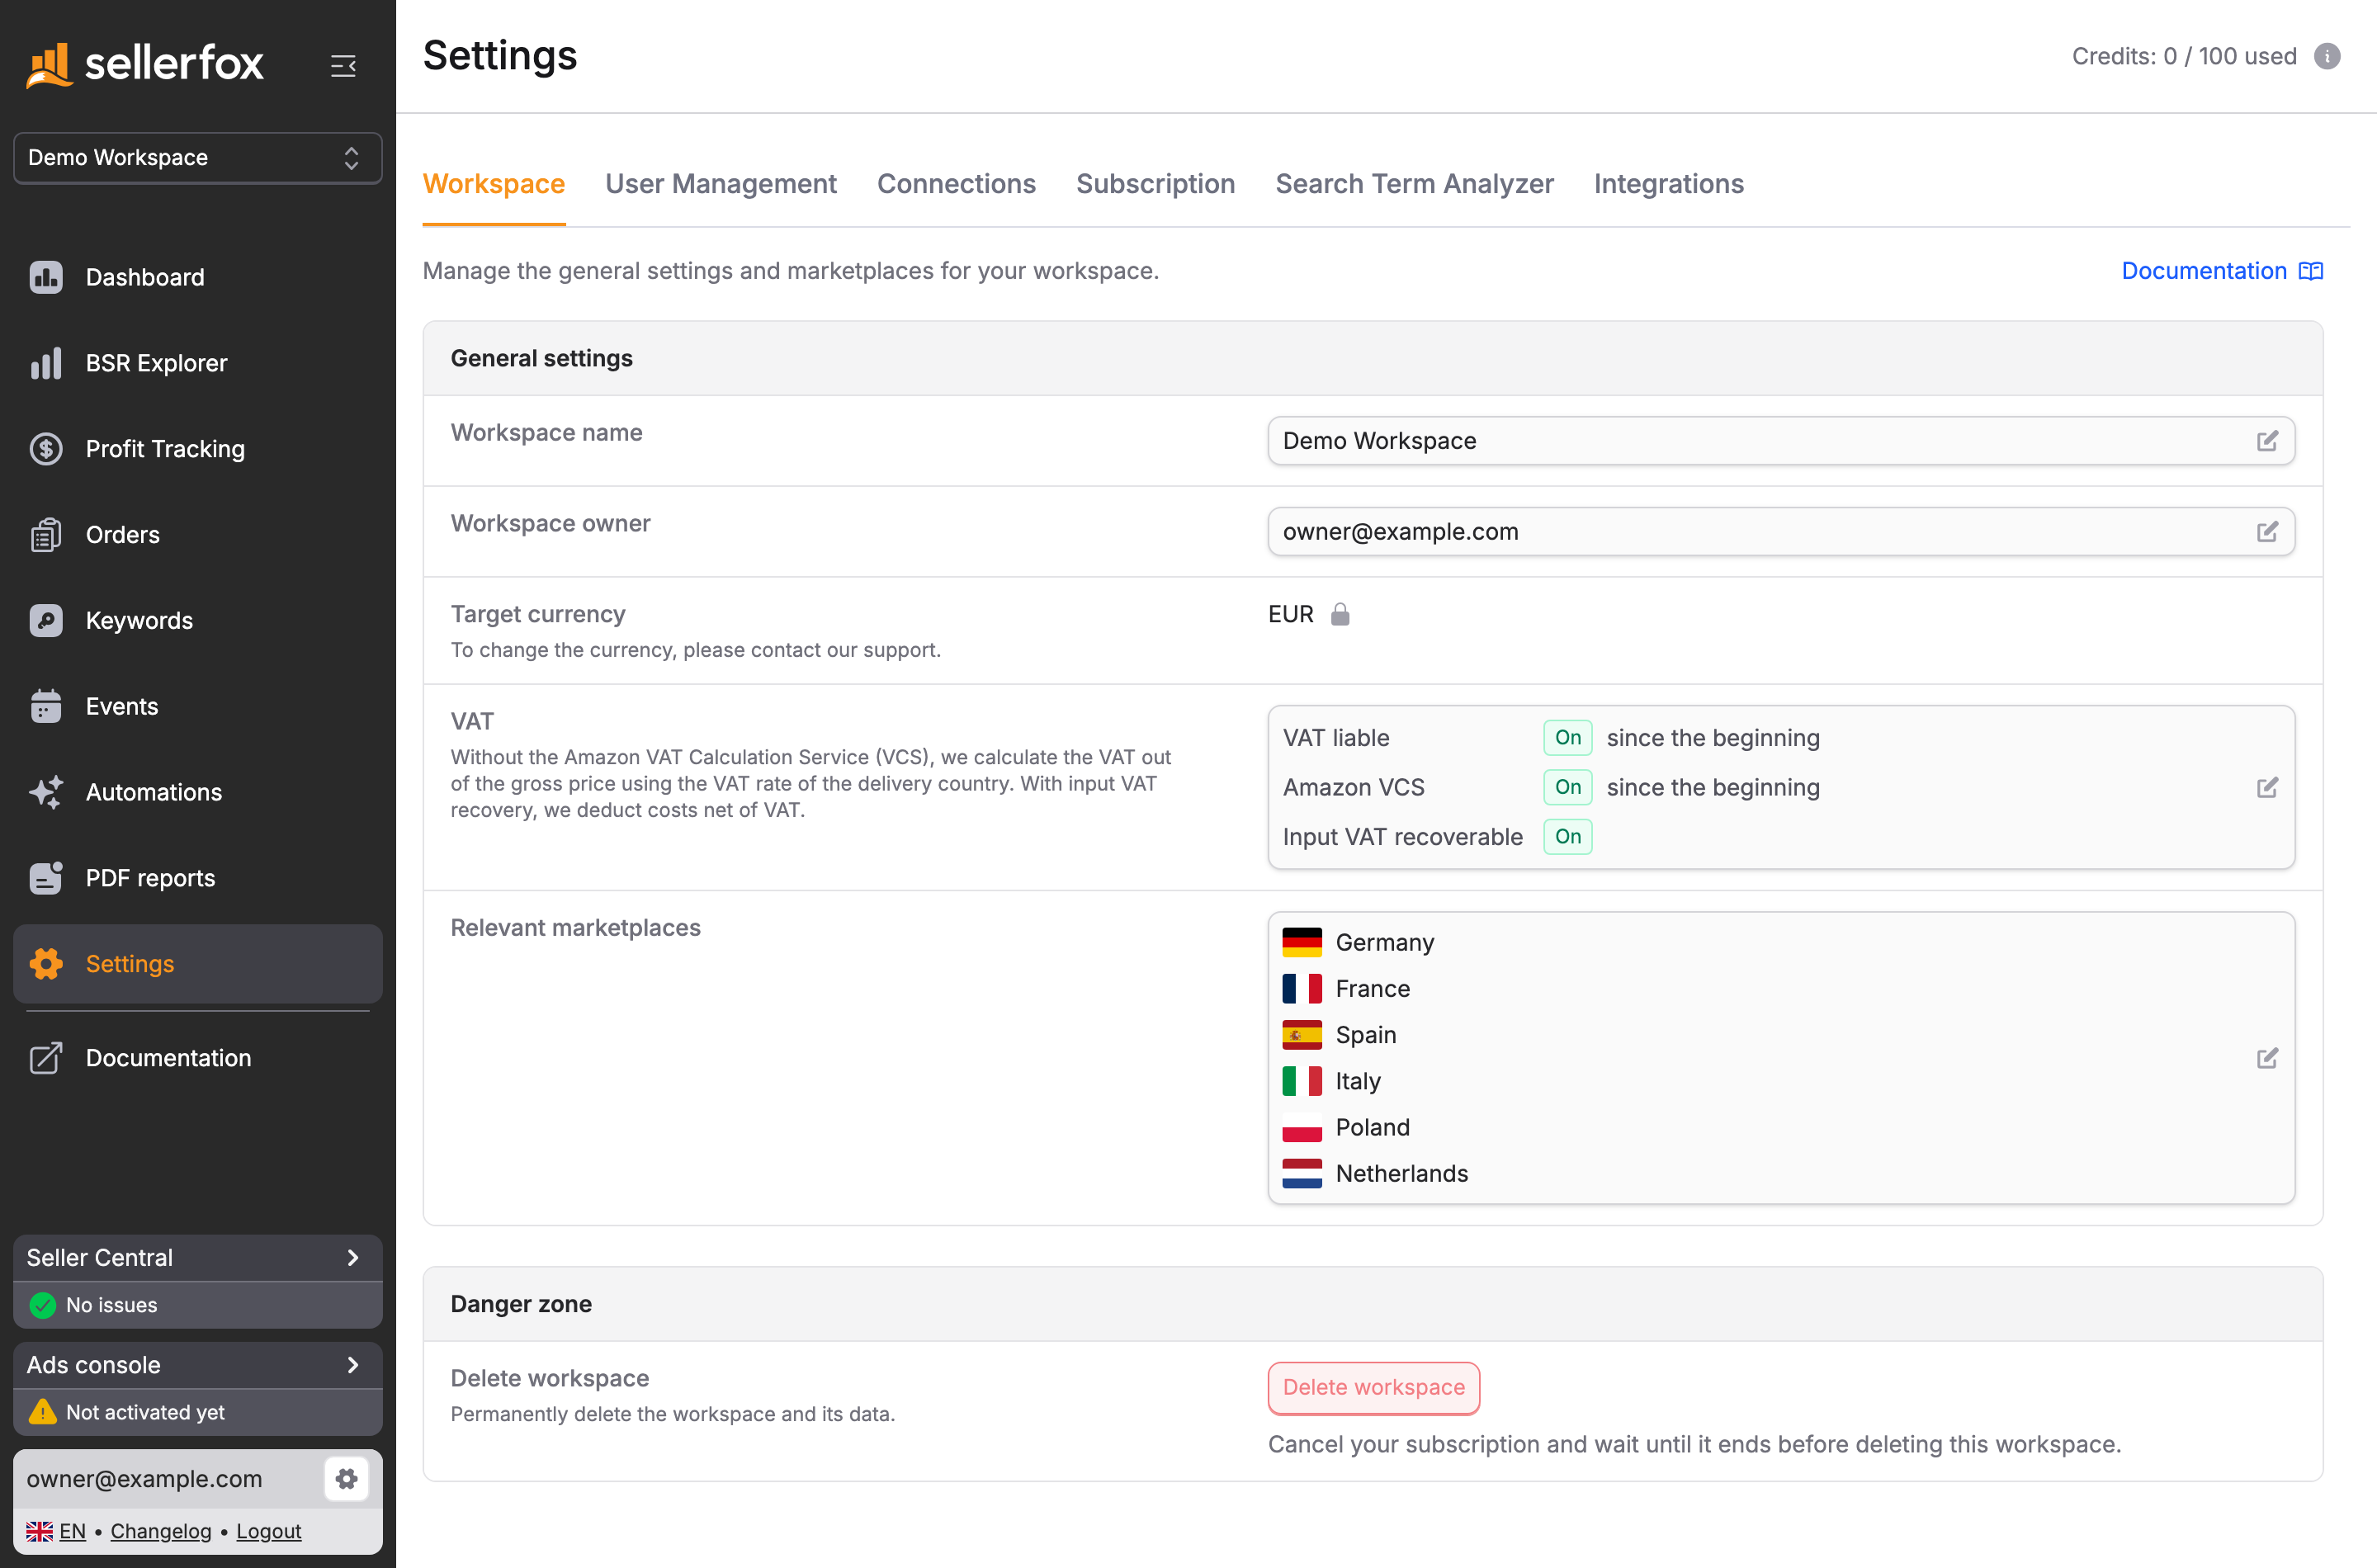Click the Delete workspace button
Screen dimensions: 2377x1568
[x=1373, y=1388]
